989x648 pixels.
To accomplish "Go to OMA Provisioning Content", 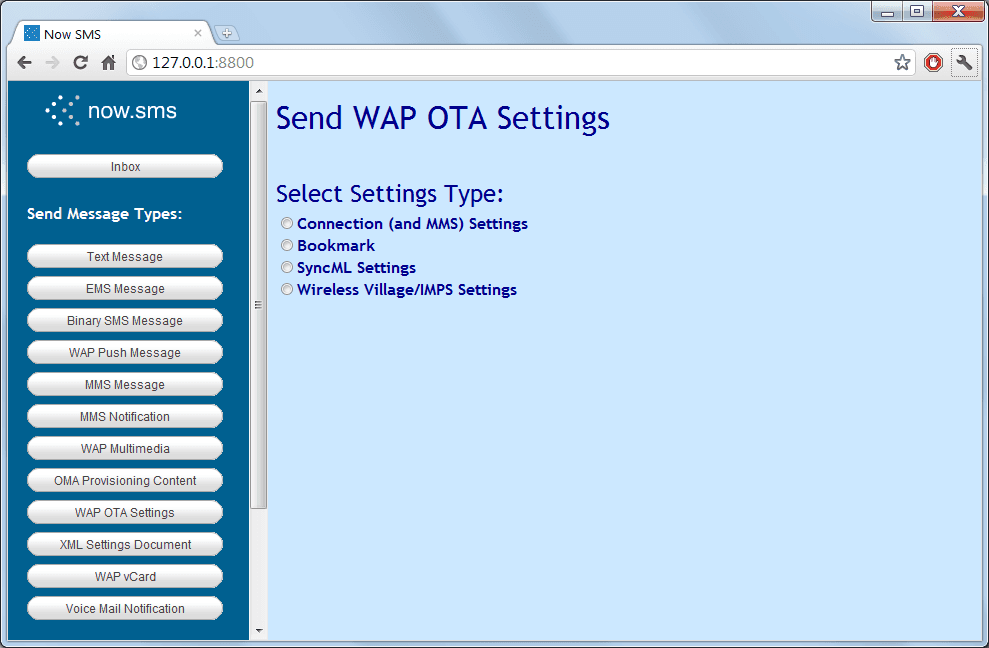I will 125,481.
